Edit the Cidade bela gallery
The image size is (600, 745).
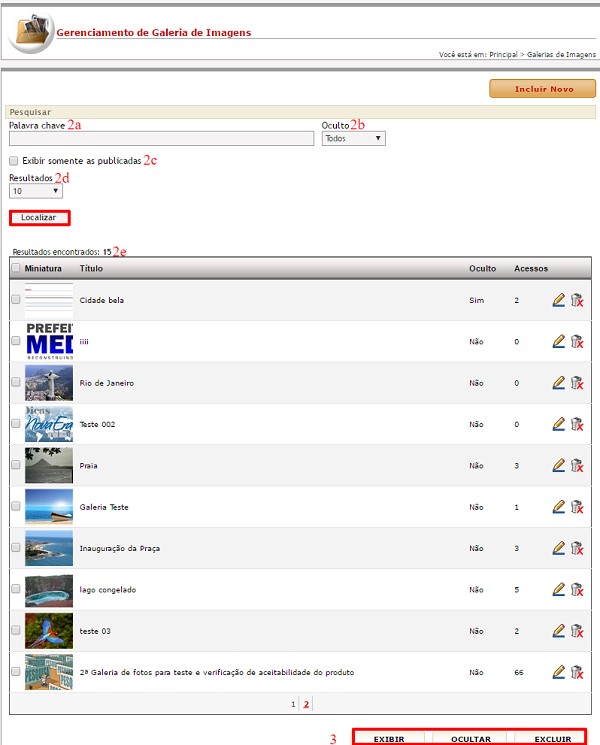559,300
